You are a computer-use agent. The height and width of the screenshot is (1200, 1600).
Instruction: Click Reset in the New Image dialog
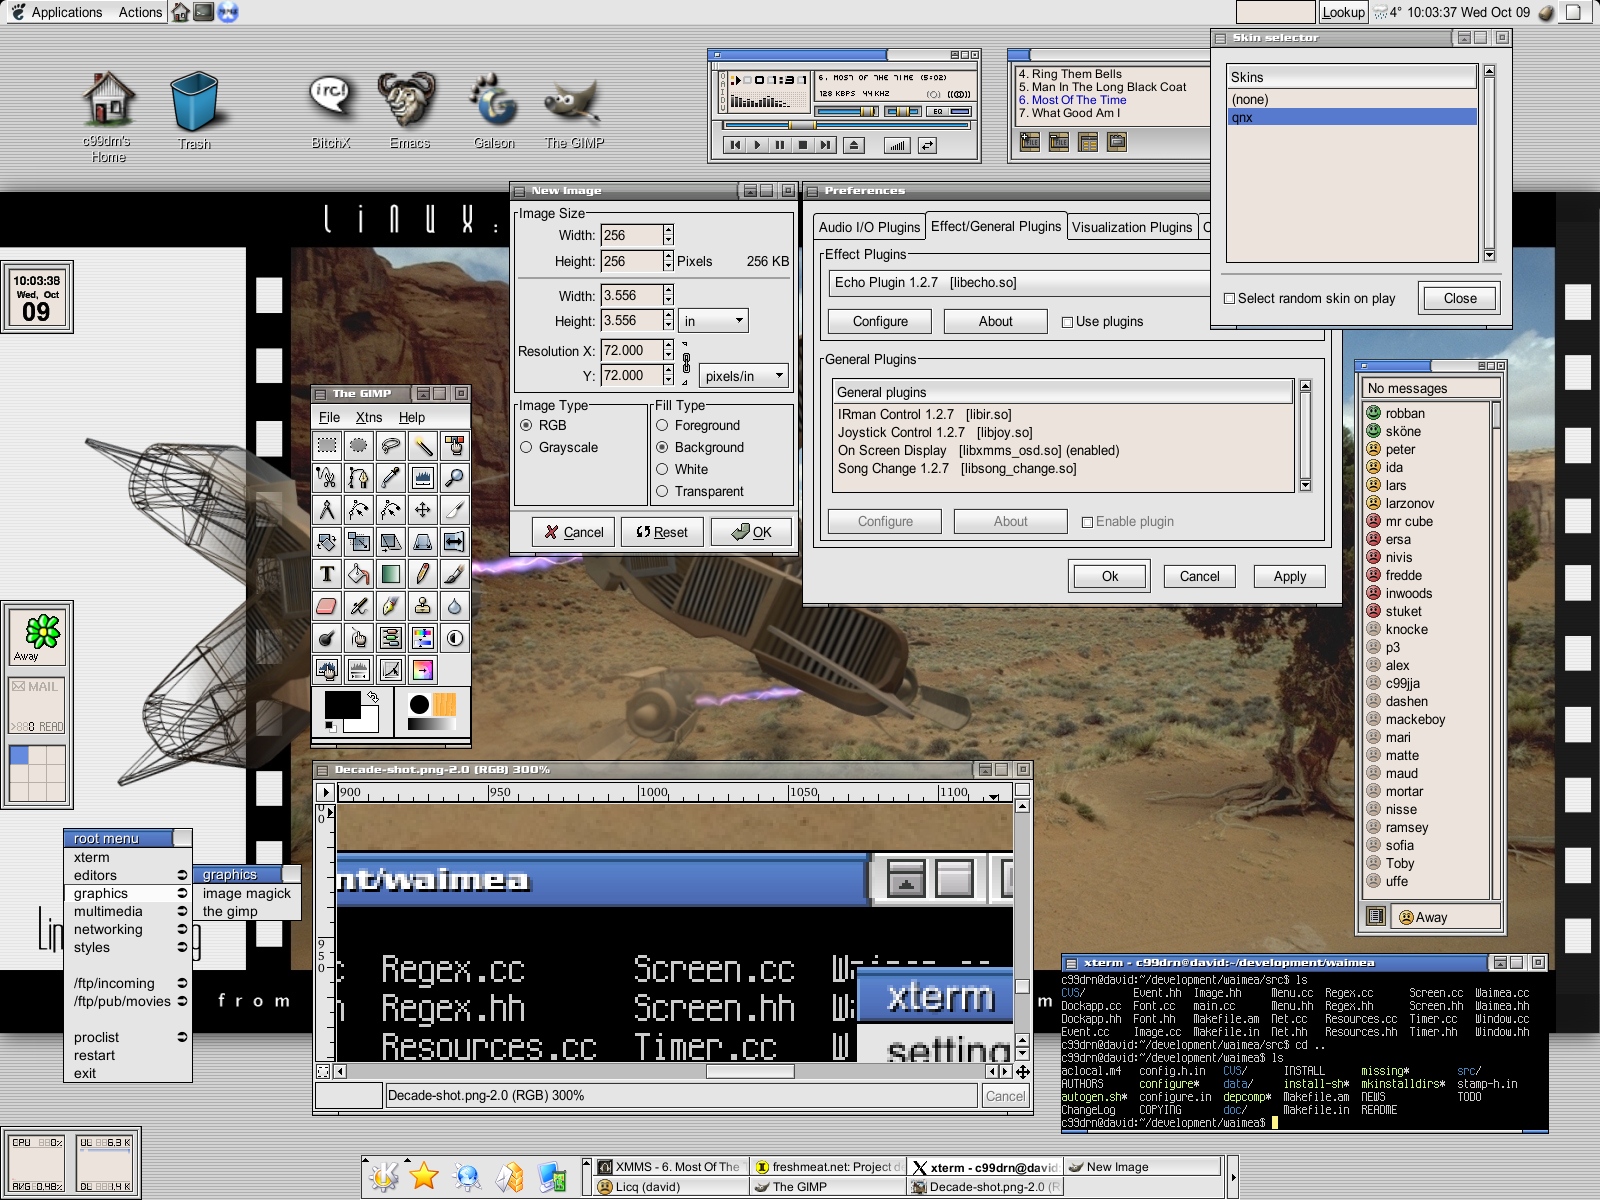click(x=662, y=532)
